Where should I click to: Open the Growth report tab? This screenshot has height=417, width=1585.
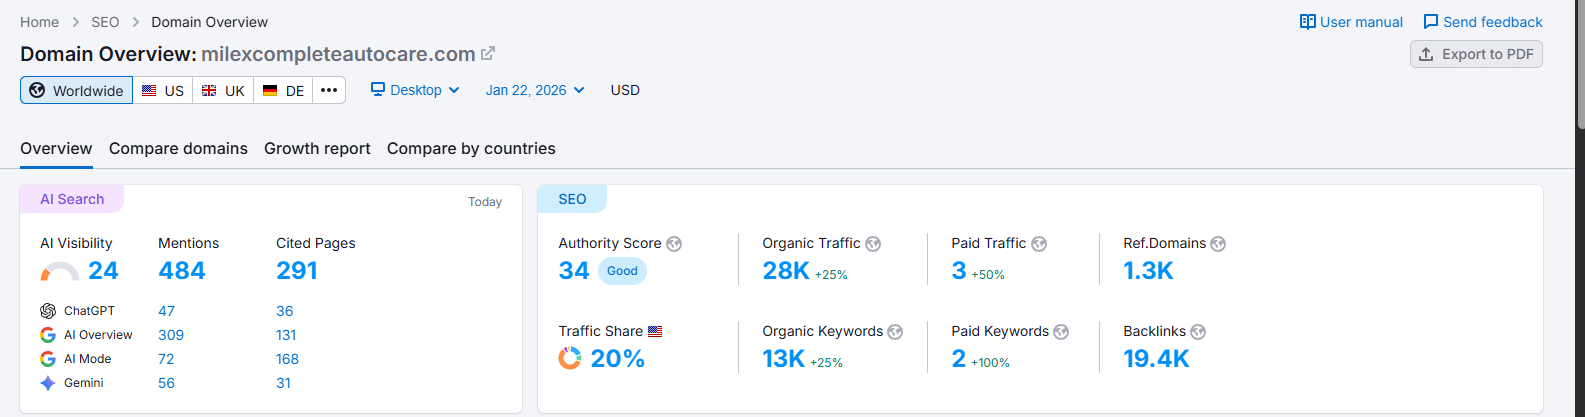point(317,148)
